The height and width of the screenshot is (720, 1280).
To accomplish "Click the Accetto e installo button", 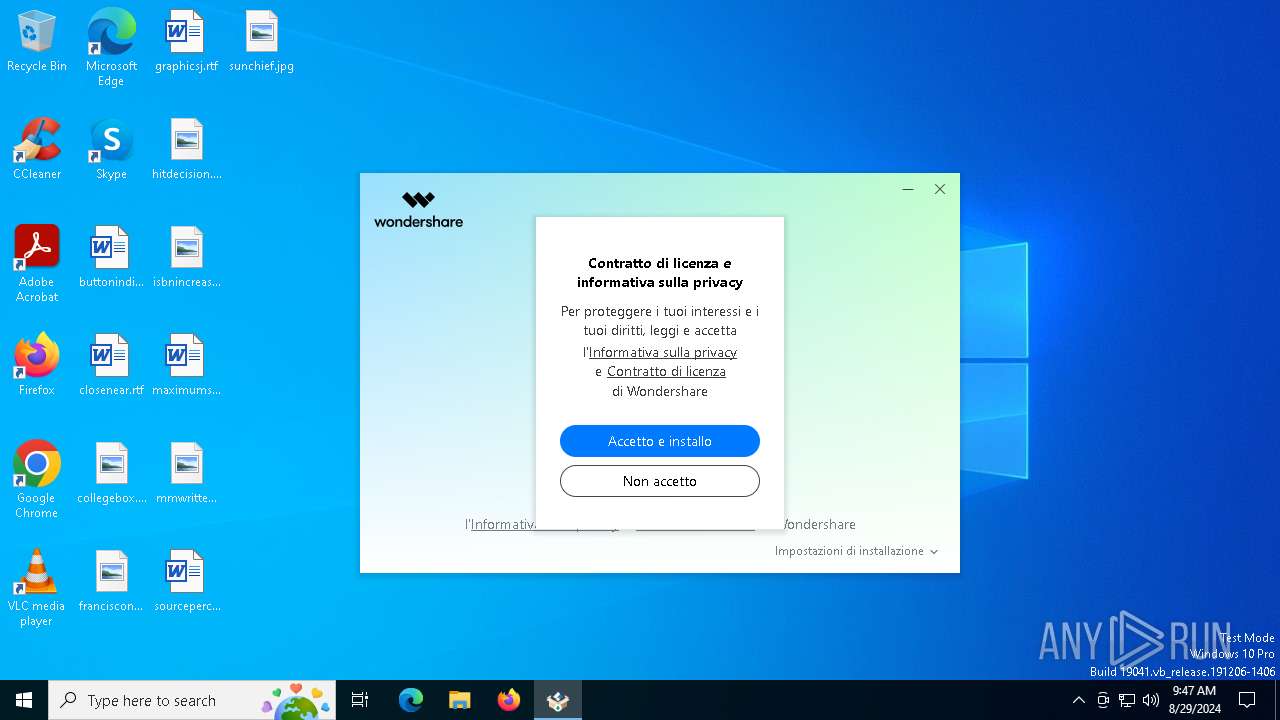I will (660, 441).
